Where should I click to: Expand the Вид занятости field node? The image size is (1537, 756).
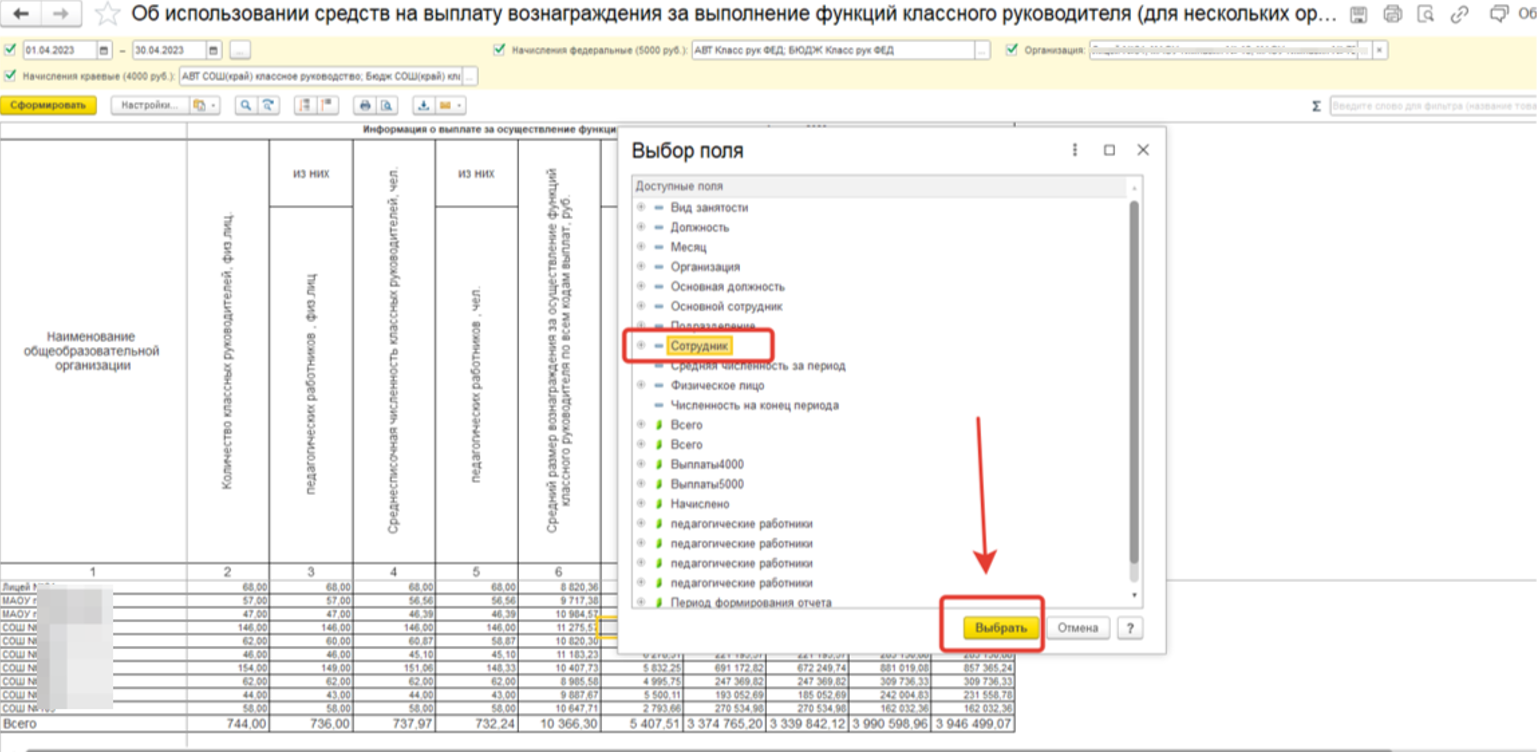point(641,208)
